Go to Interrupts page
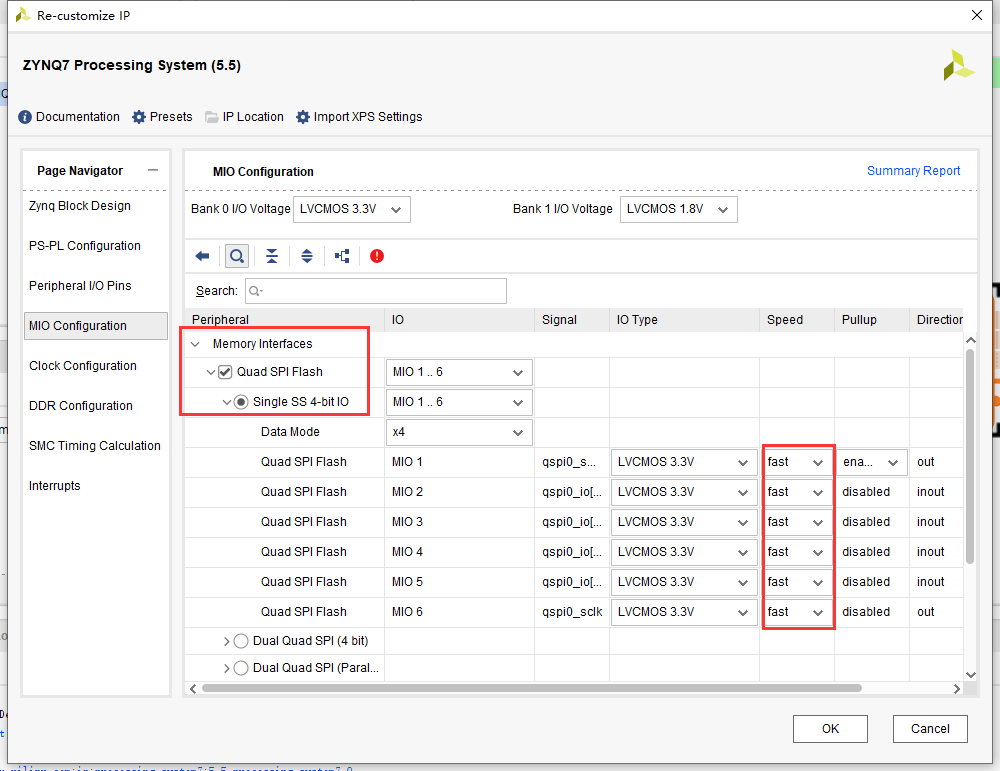The width and height of the screenshot is (1000, 771). pyautogui.click(x=55, y=486)
